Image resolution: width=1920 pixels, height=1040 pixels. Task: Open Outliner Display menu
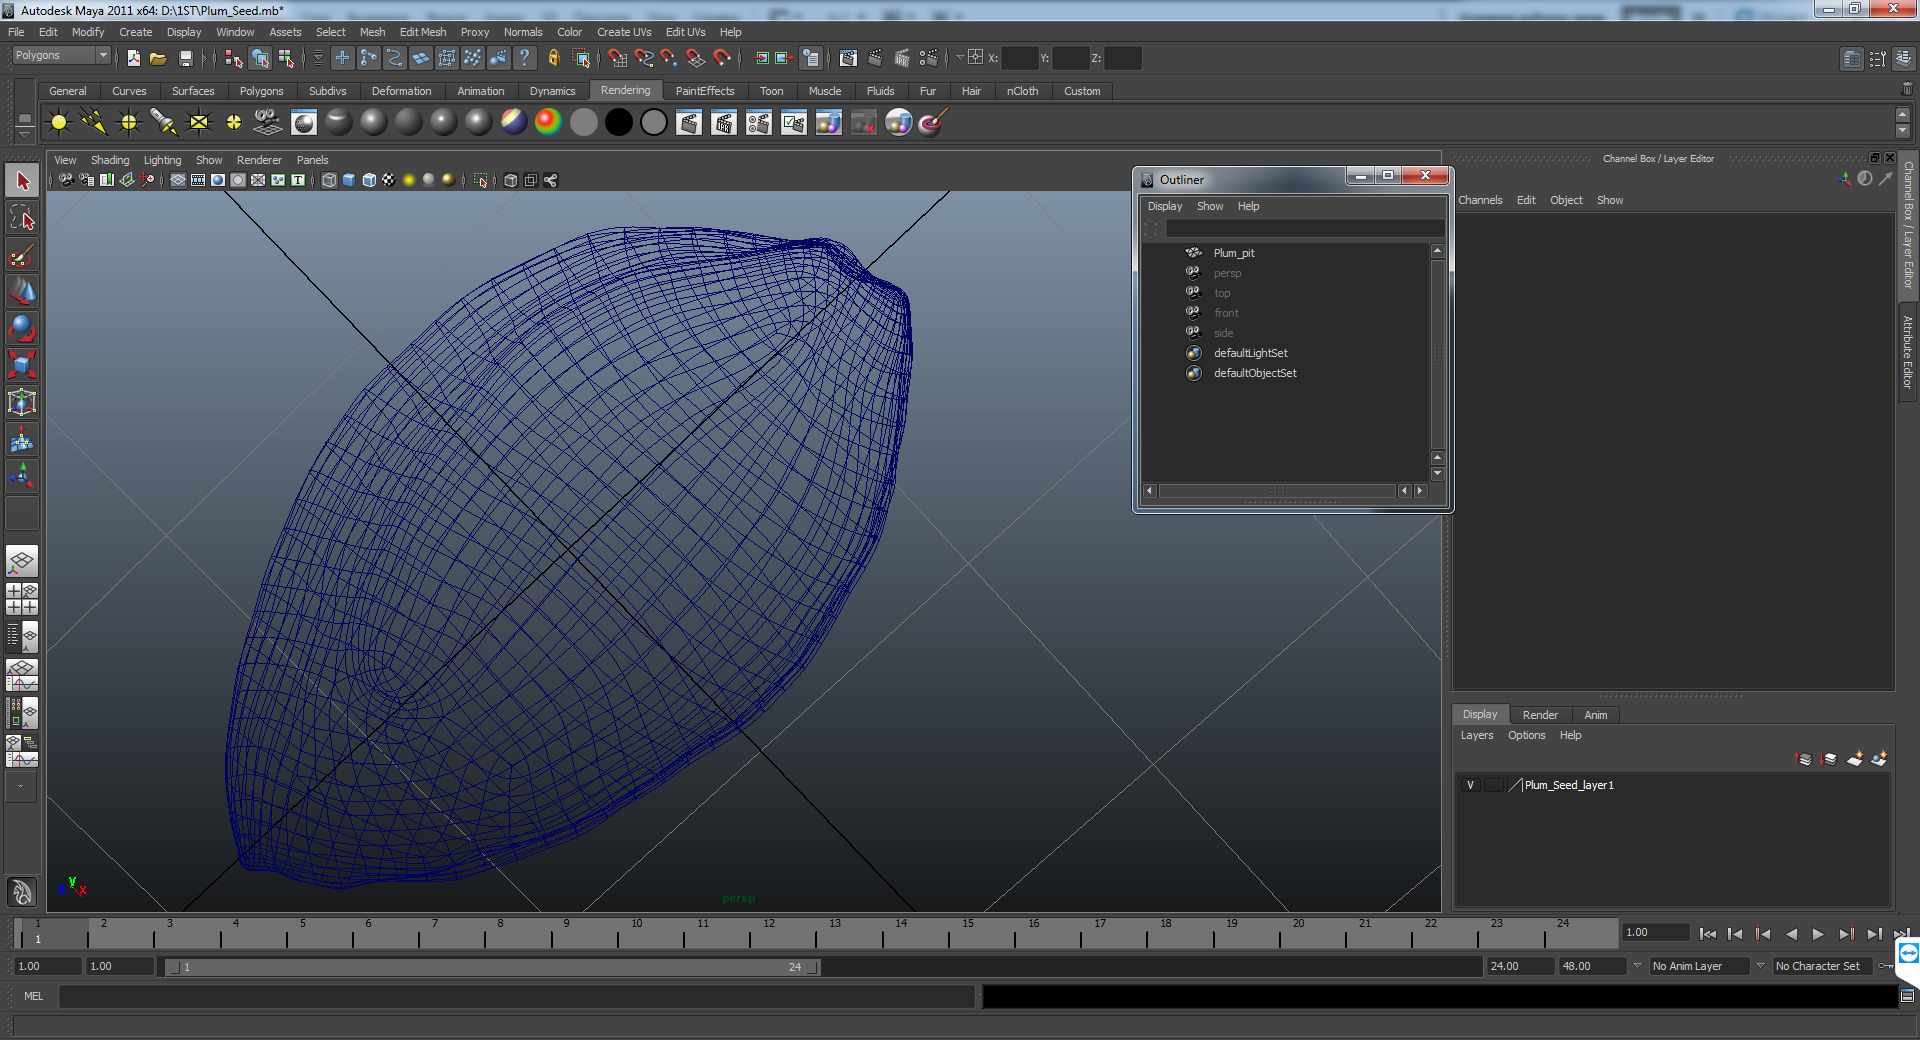point(1165,206)
